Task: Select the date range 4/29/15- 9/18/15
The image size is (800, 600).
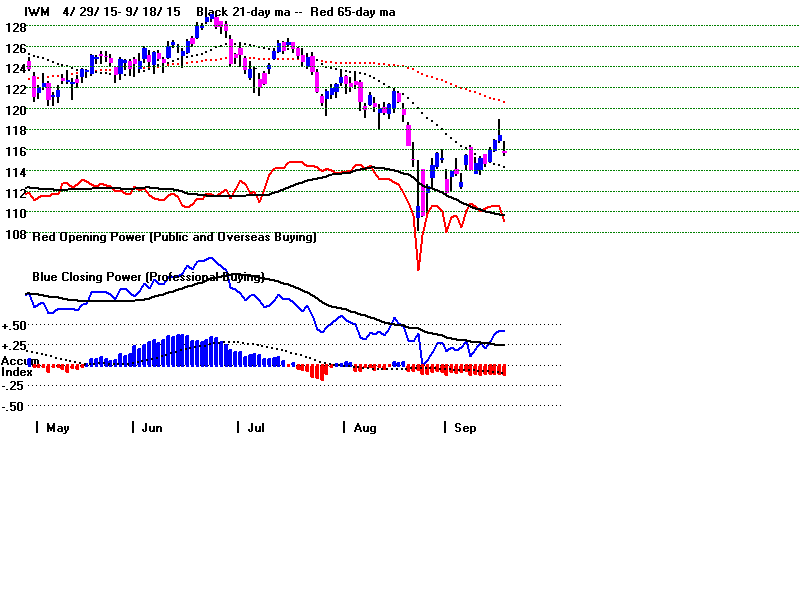Action: click(121, 12)
